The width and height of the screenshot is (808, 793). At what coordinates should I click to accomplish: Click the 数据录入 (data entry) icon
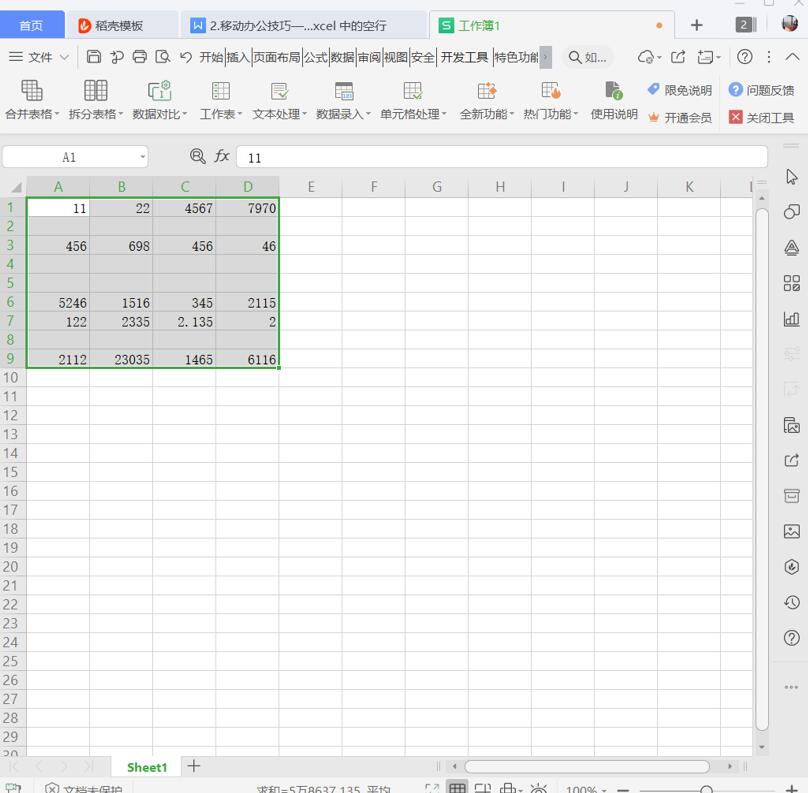[343, 91]
